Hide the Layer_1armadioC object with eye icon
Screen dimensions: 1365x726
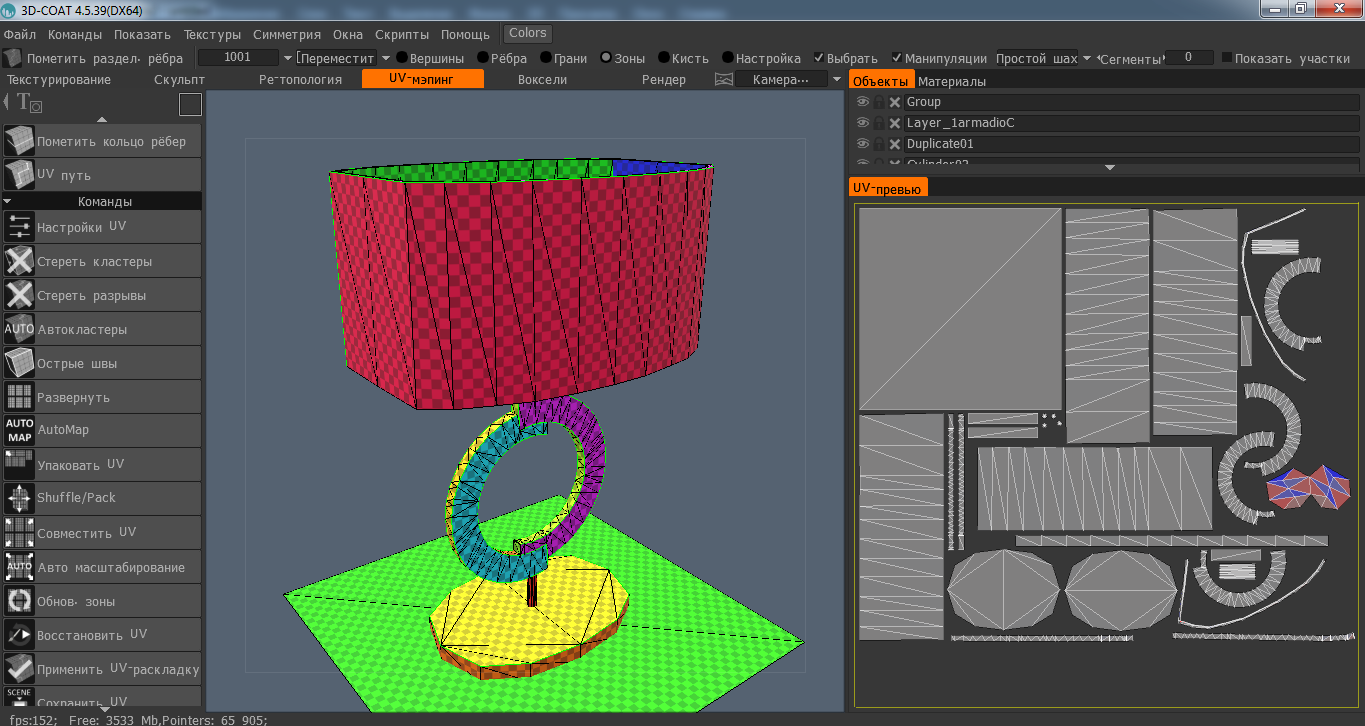863,123
